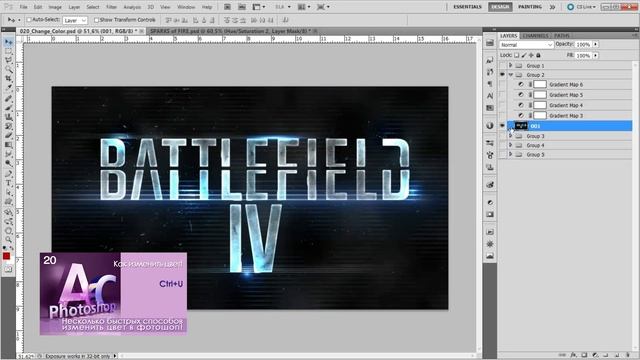The height and width of the screenshot is (360, 640).
Task: Open the Fill slider arrow
Action: (x=596, y=55)
